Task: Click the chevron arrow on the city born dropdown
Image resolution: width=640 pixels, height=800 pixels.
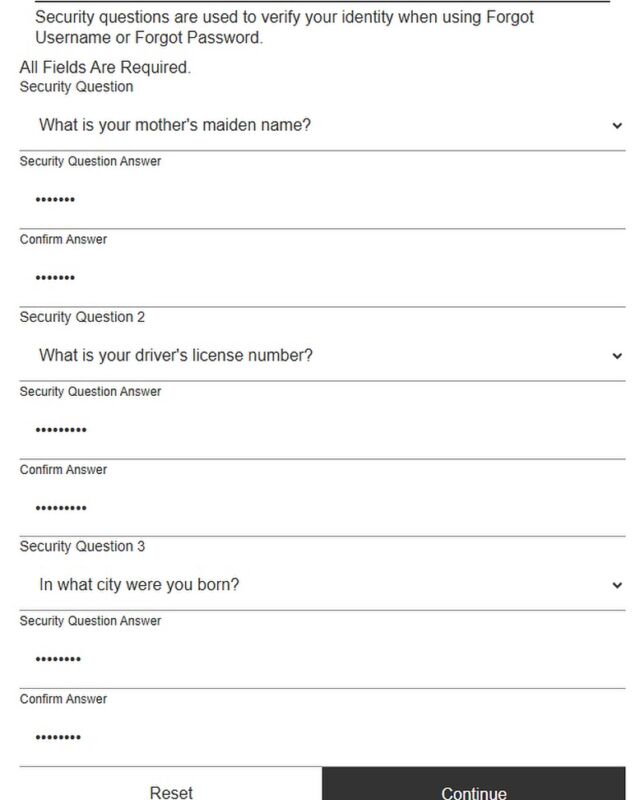Action: (616, 585)
